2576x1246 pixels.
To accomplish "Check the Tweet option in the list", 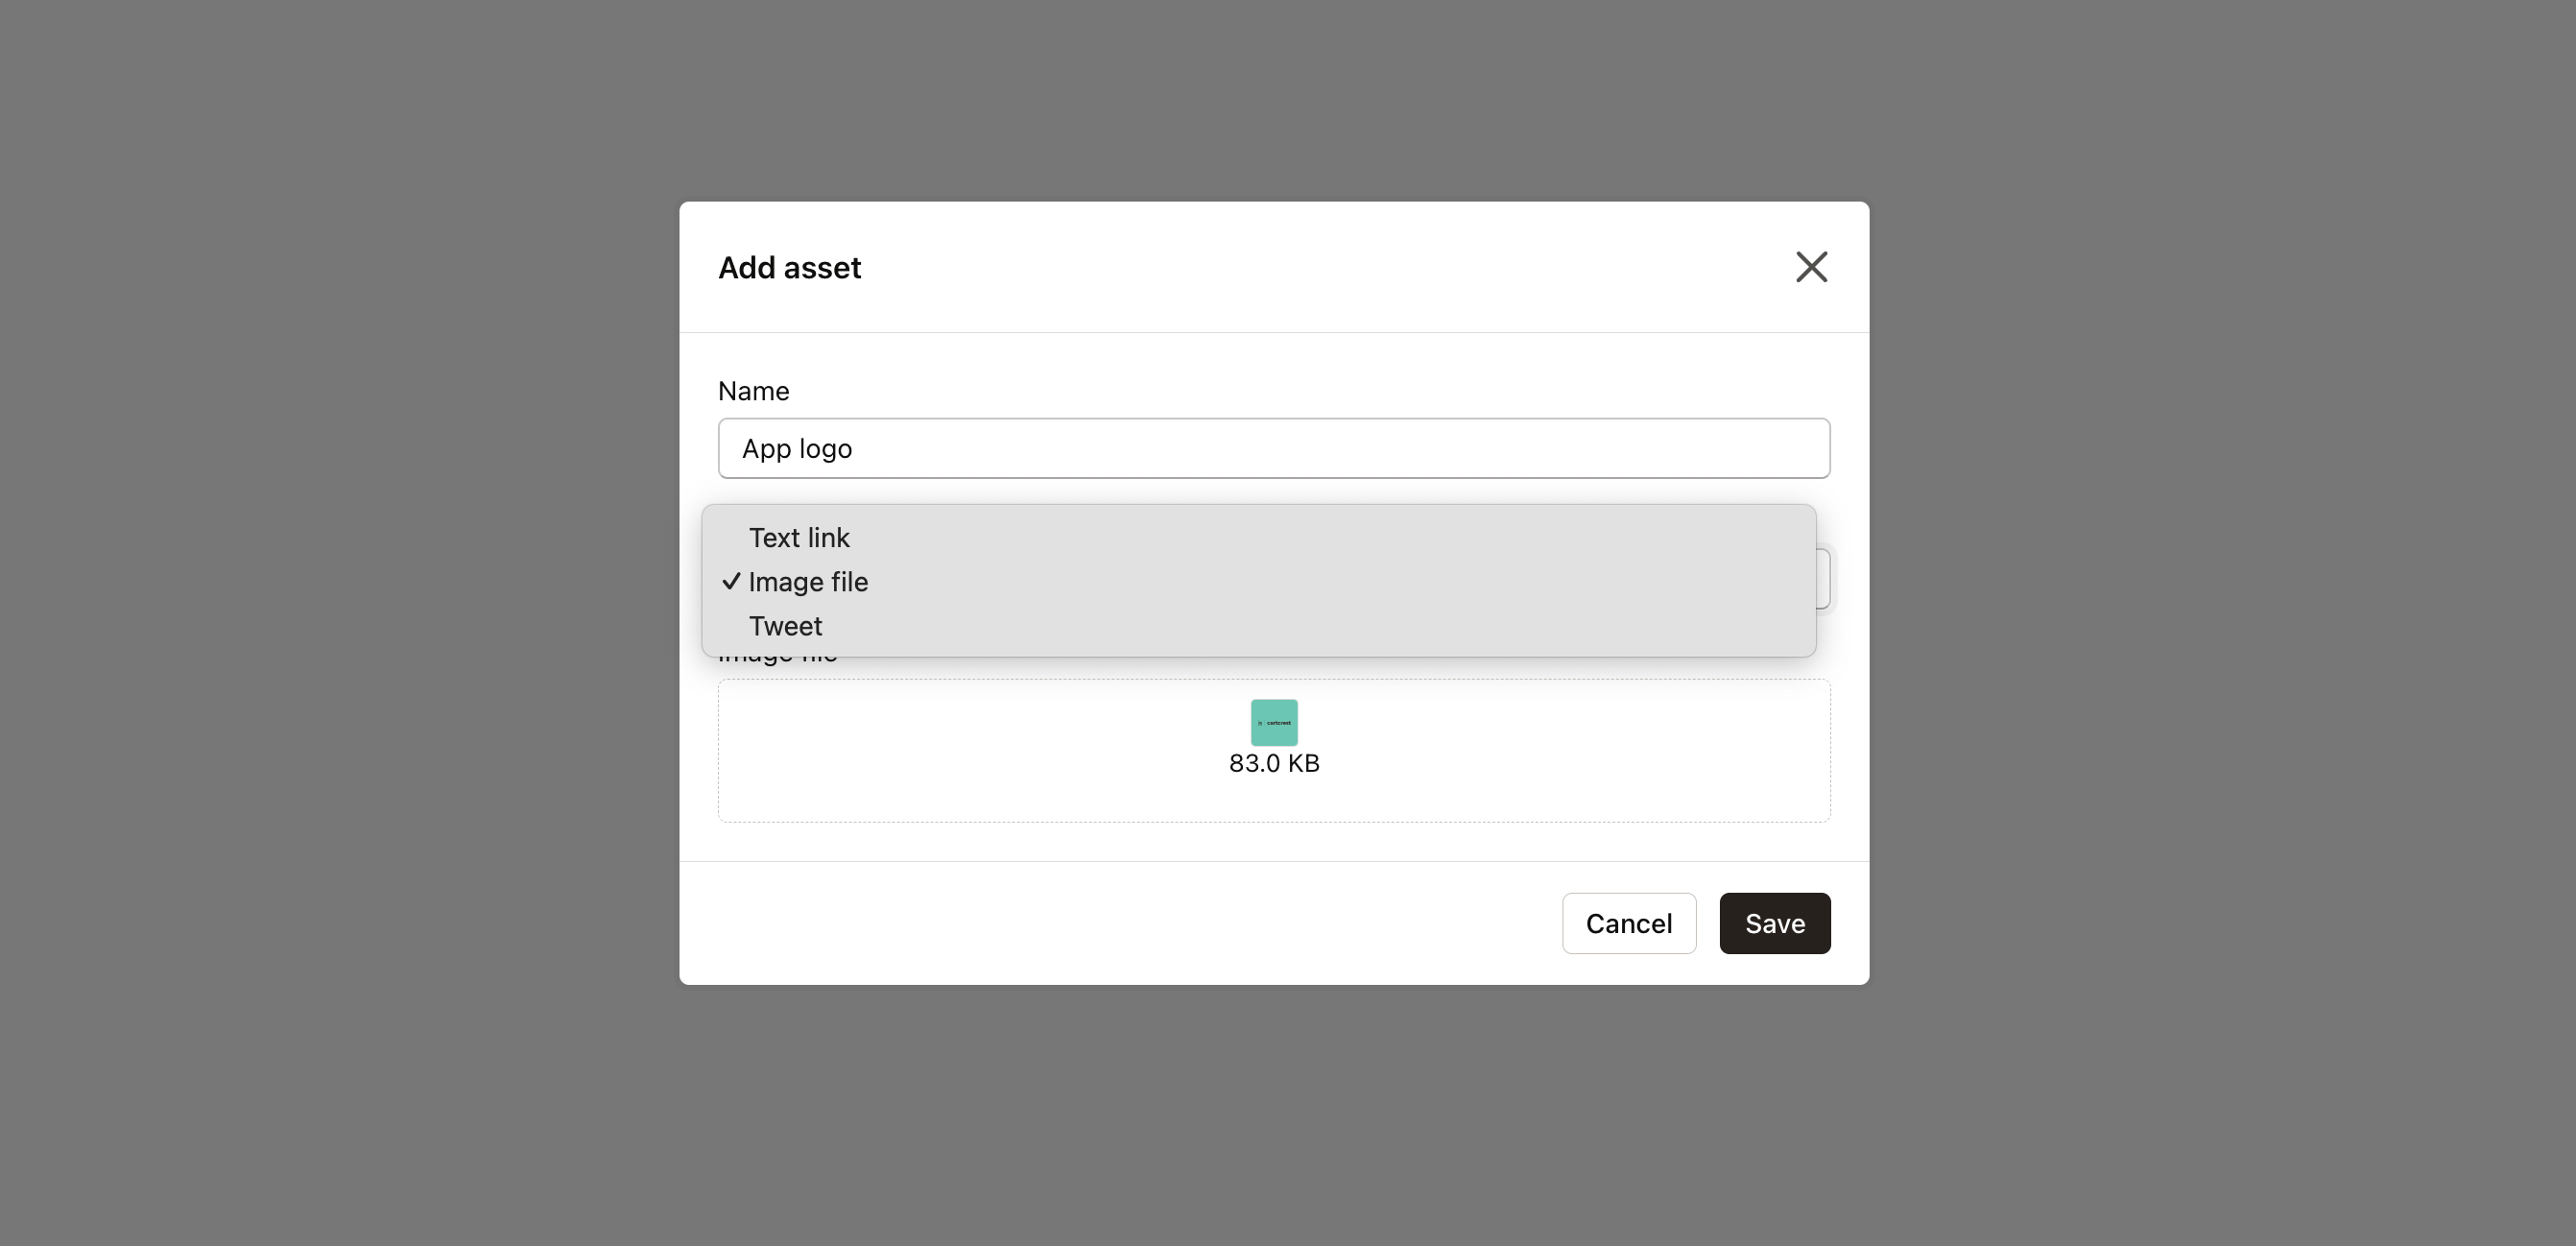I will pos(785,625).
